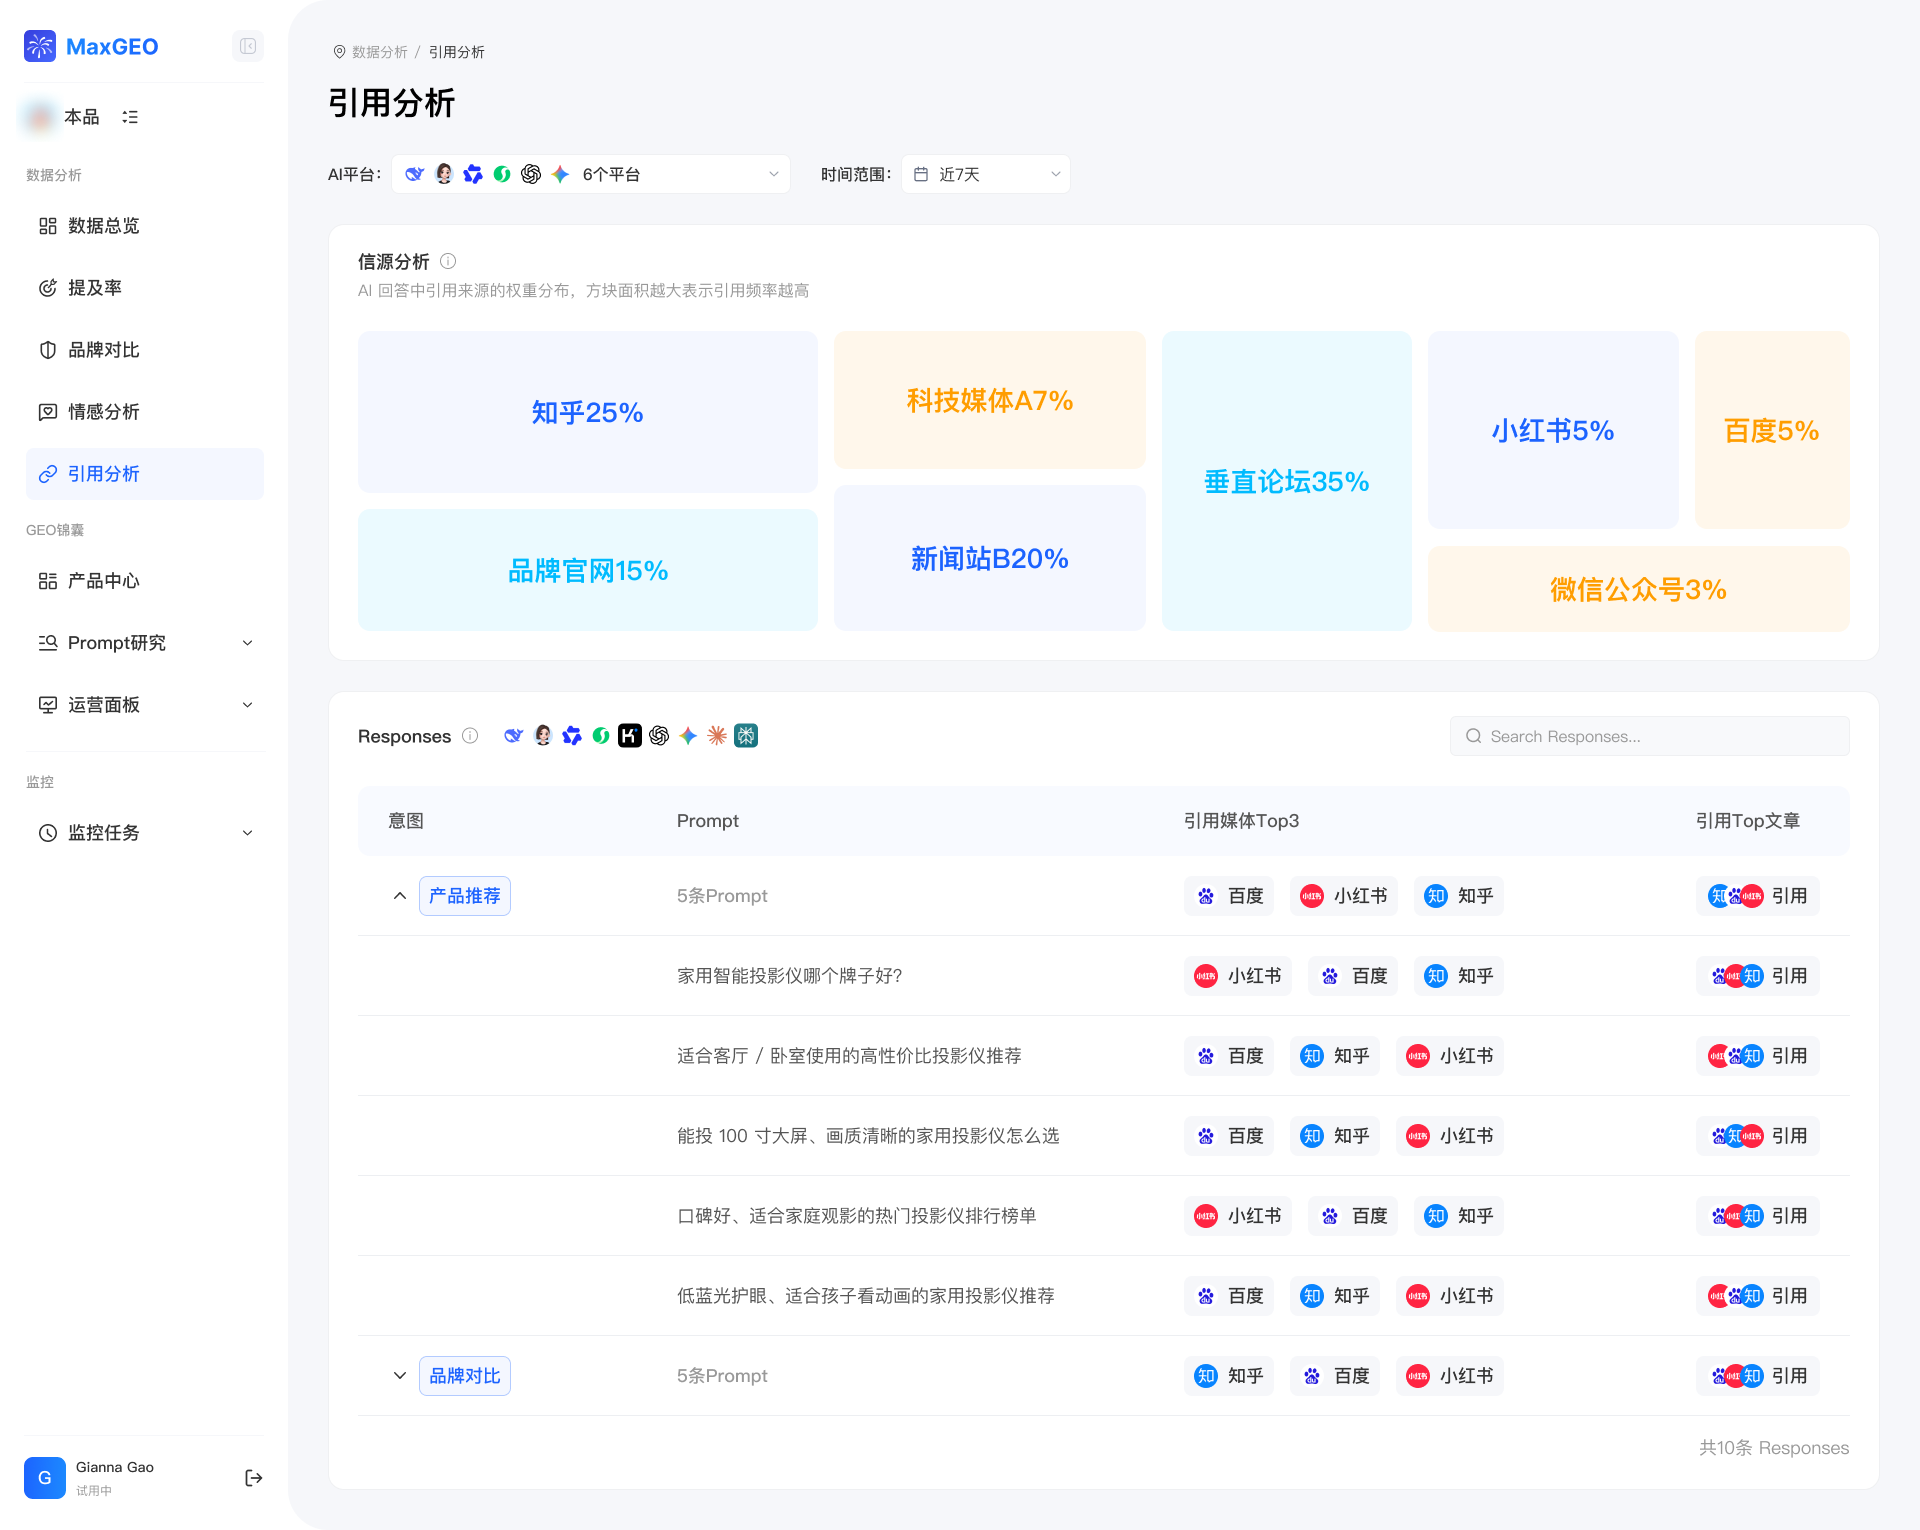This screenshot has height=1530, width=1920.
Task: Go to 情感分析 in the sidebar
Action: pyautogui.click(x=103, y=412)
